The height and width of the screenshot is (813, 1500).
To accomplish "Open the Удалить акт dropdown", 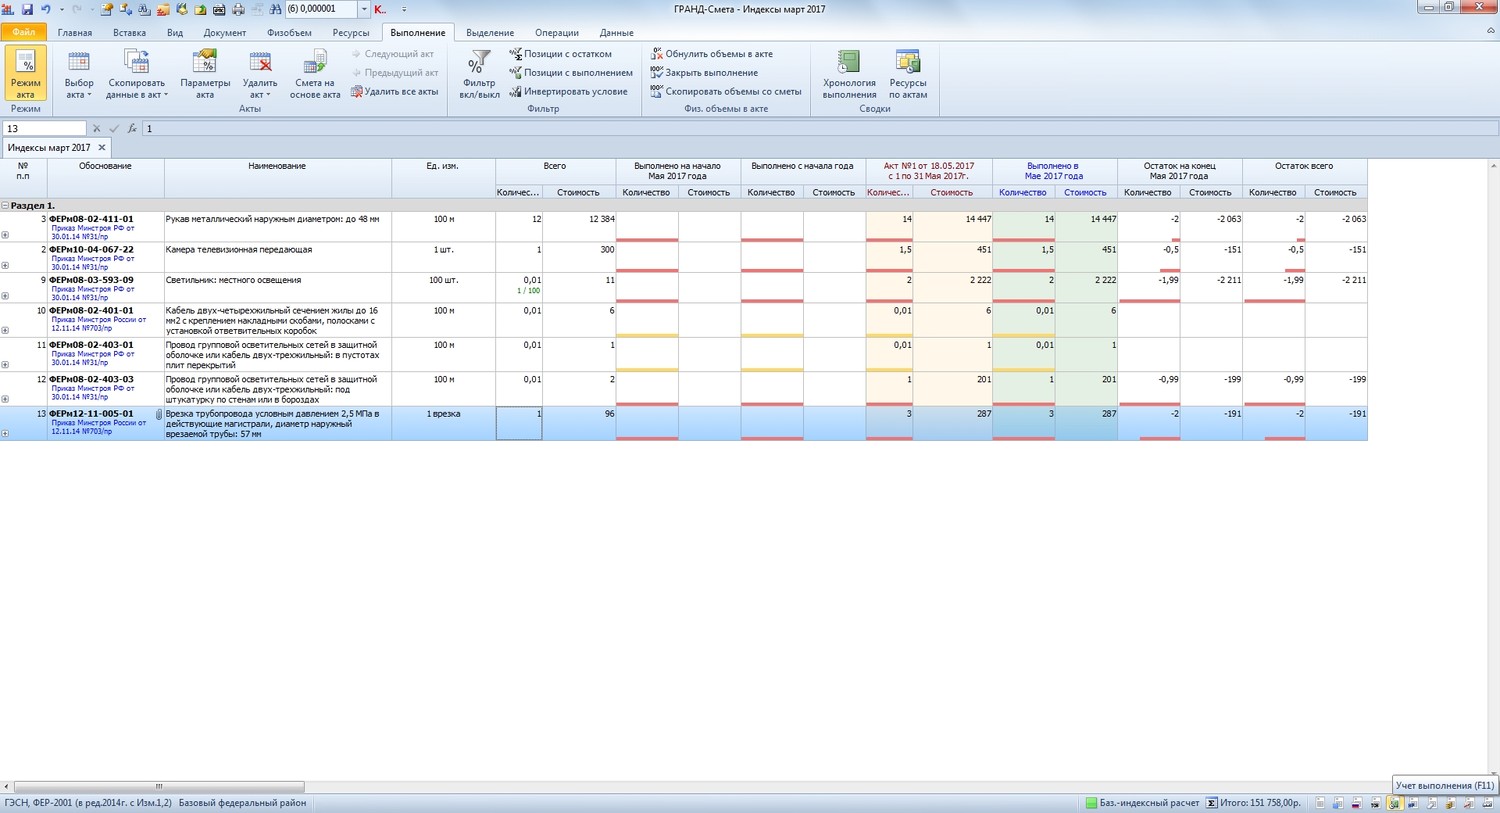I will tap(260, 76).
